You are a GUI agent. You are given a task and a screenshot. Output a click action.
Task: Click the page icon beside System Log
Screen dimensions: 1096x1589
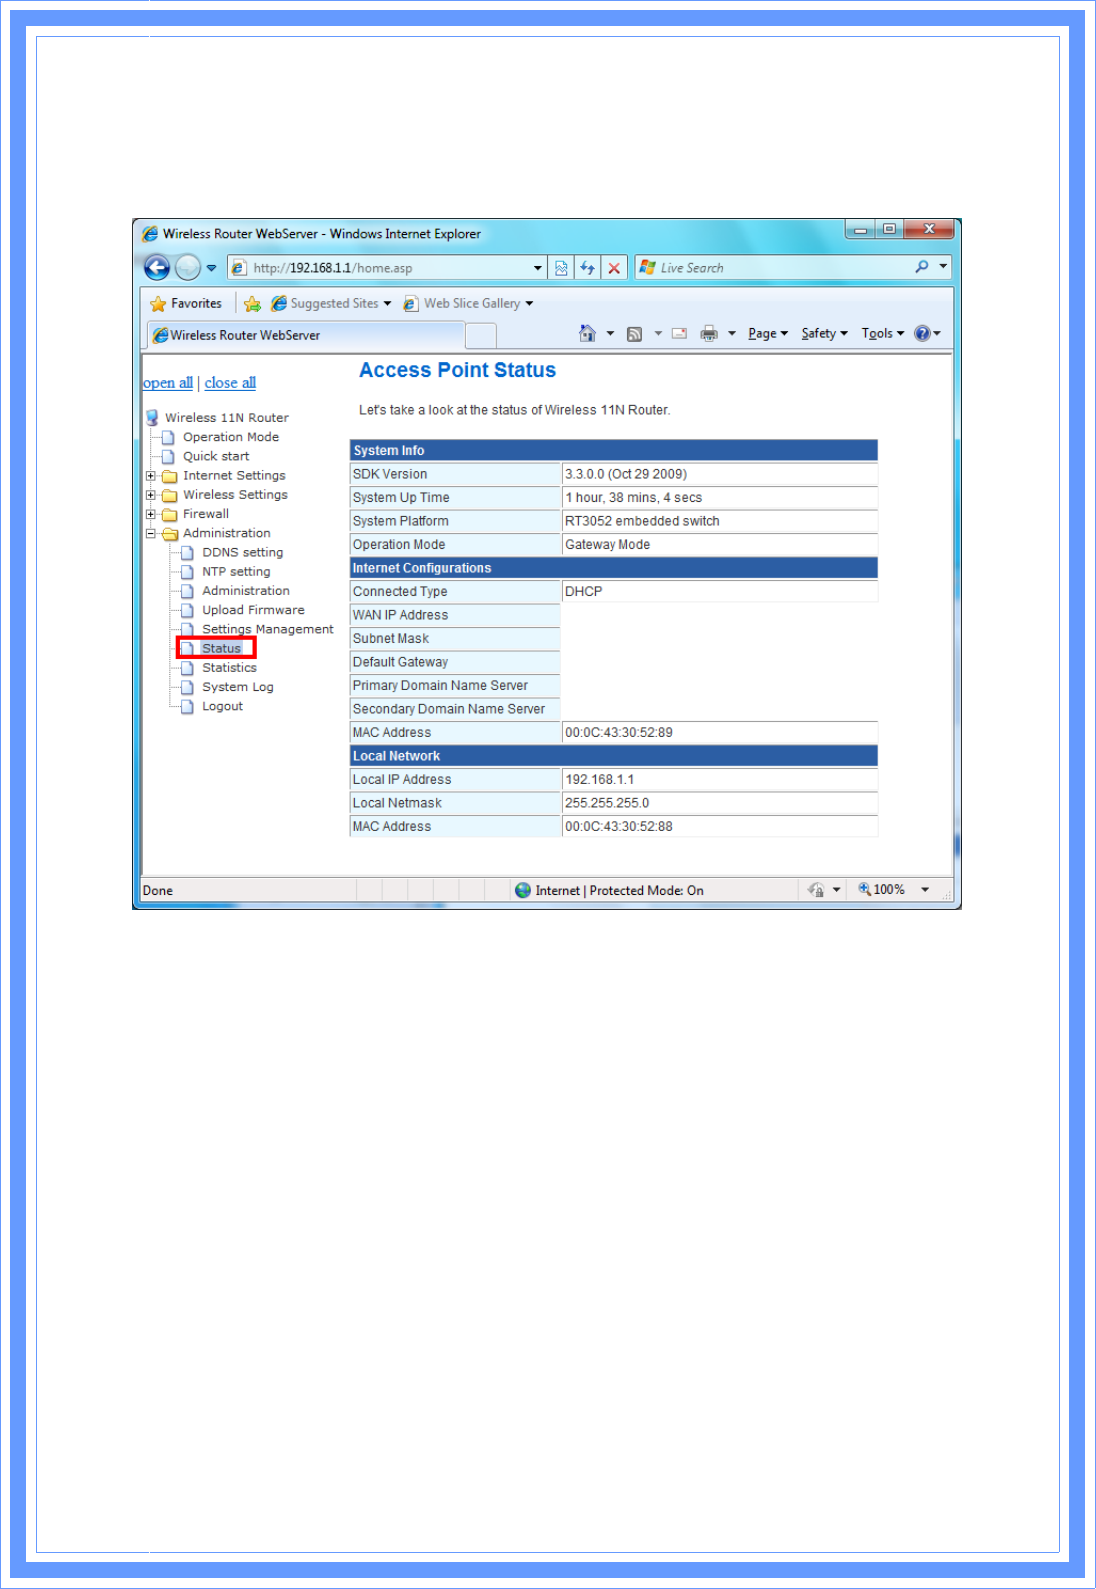187,687
